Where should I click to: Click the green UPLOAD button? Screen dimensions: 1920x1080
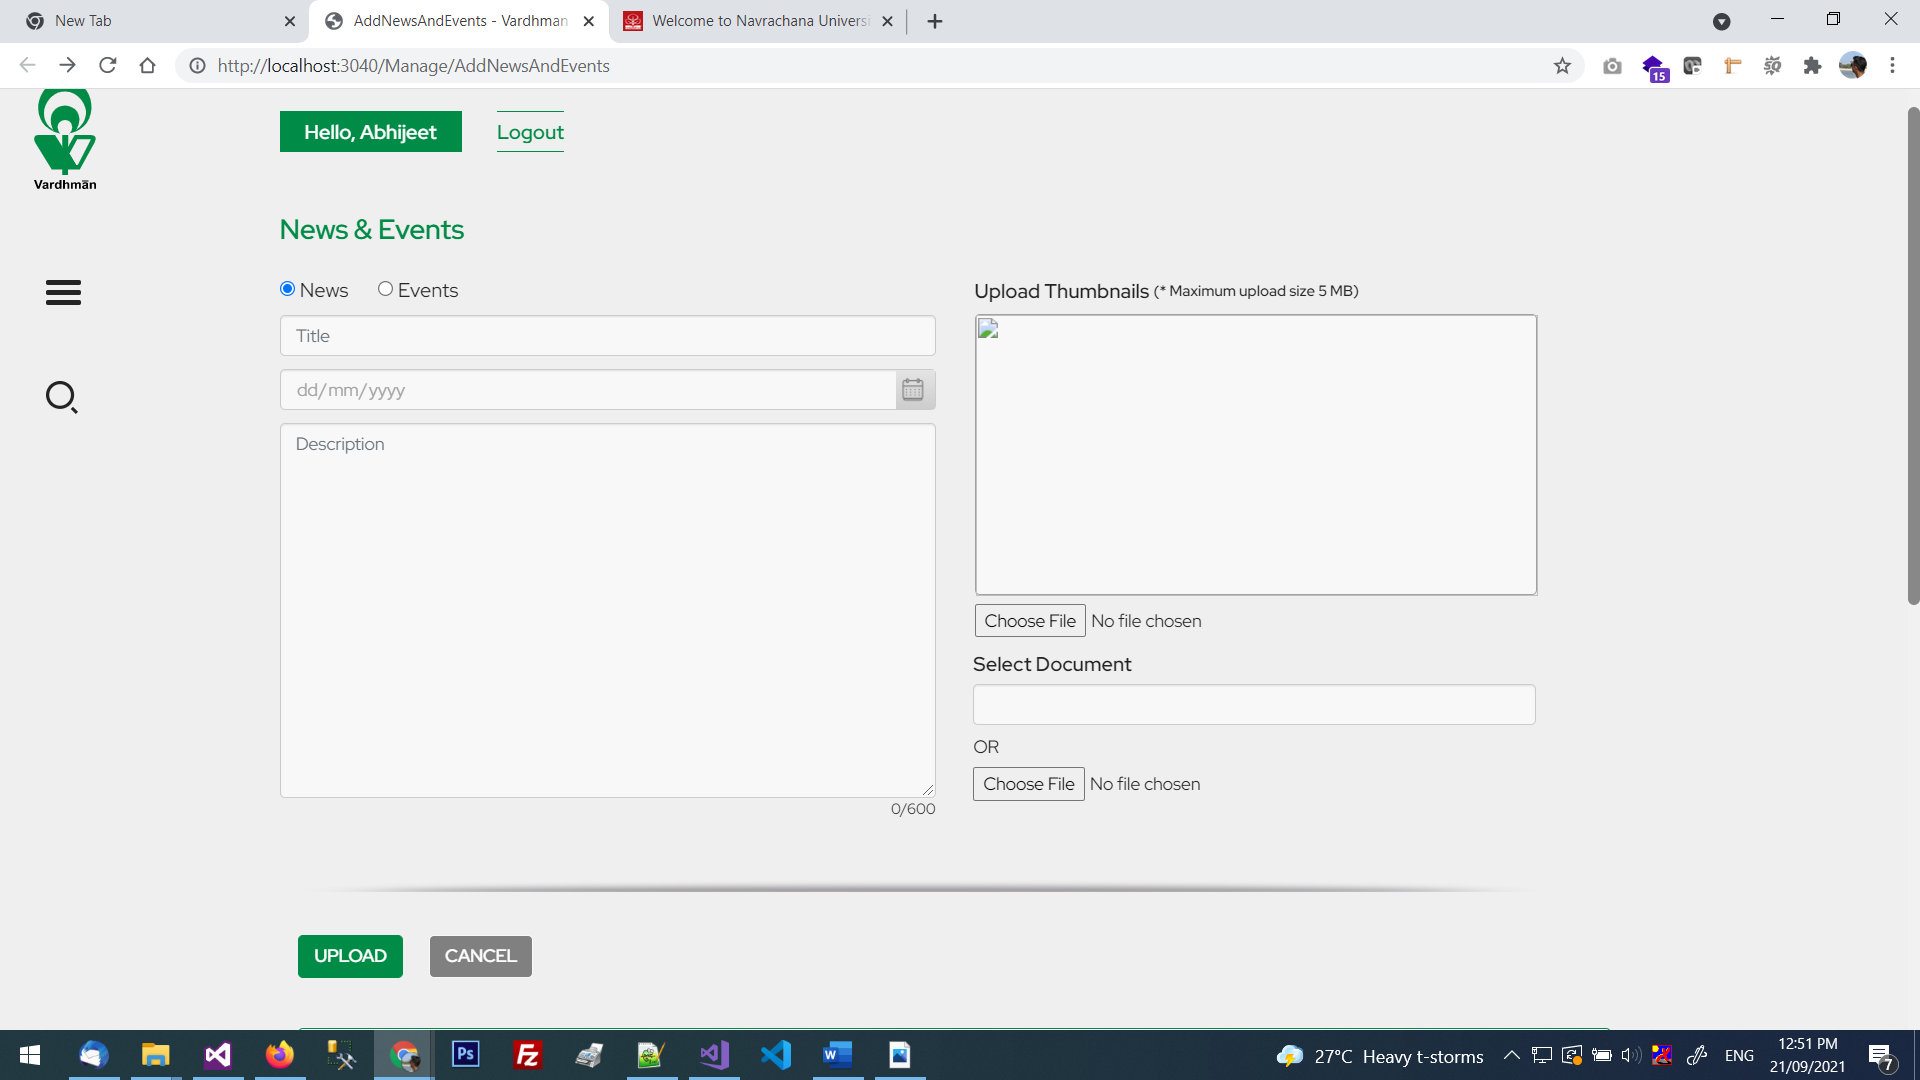click(x=350, y=956)
